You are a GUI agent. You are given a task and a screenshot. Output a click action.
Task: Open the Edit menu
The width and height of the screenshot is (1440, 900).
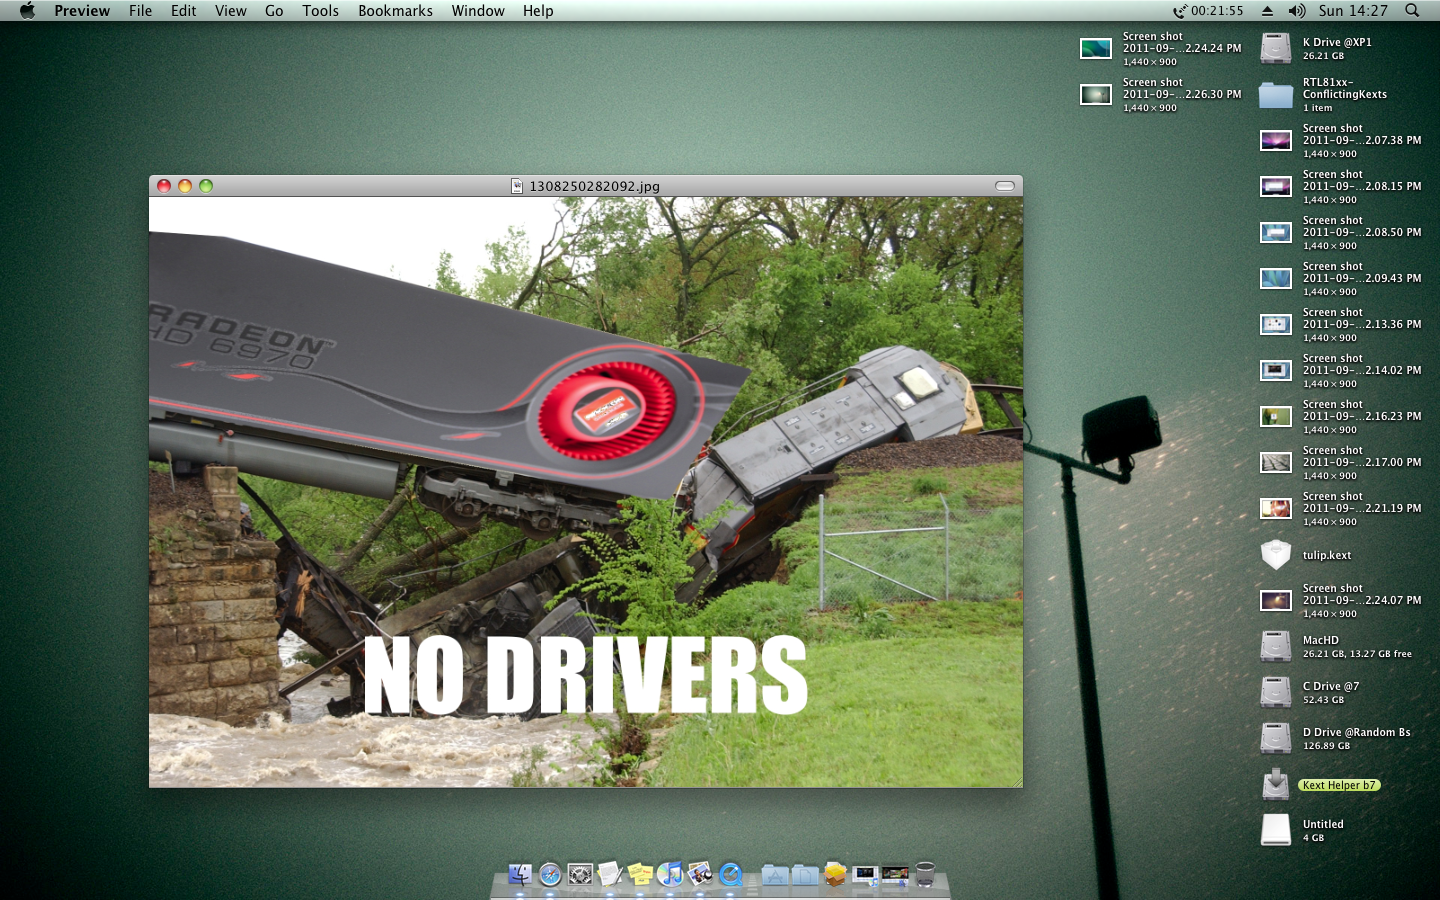click(183, 10)
